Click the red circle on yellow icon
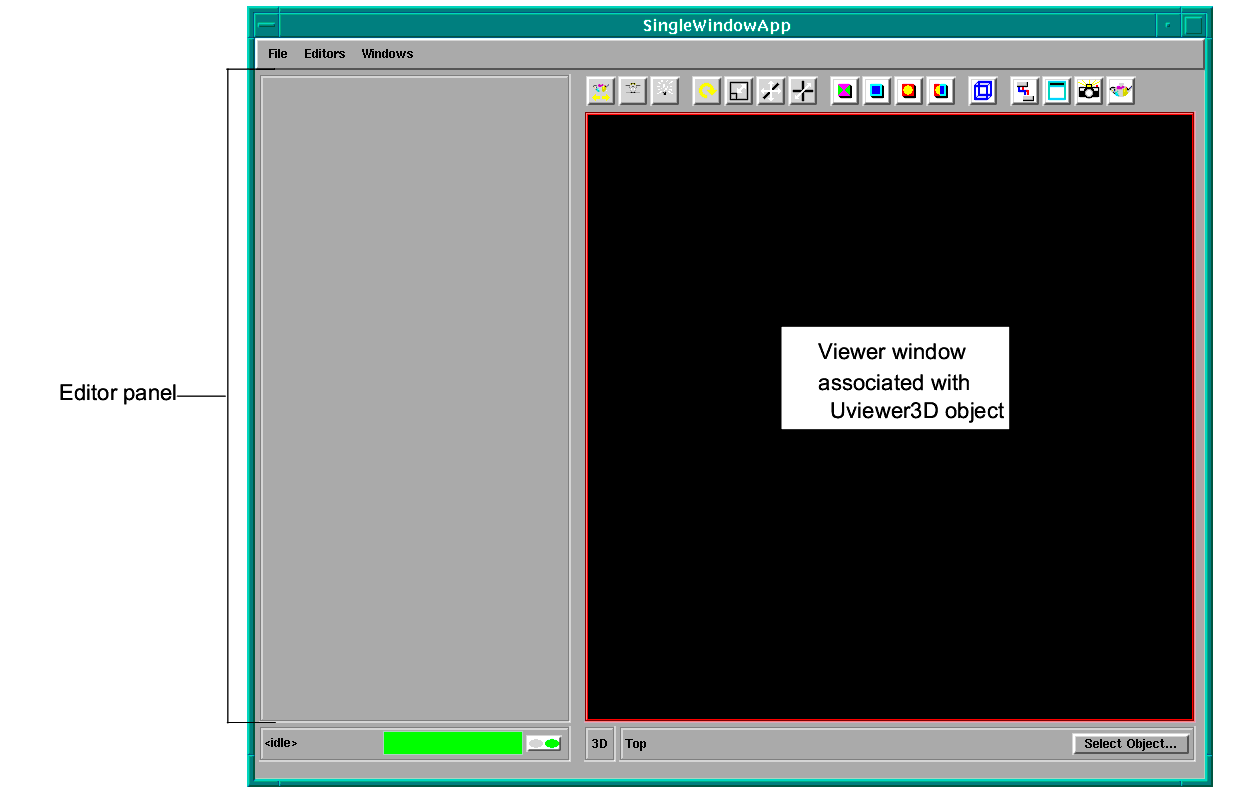Viewport: 1236px width, 790px height. click(x=909, y=92)
